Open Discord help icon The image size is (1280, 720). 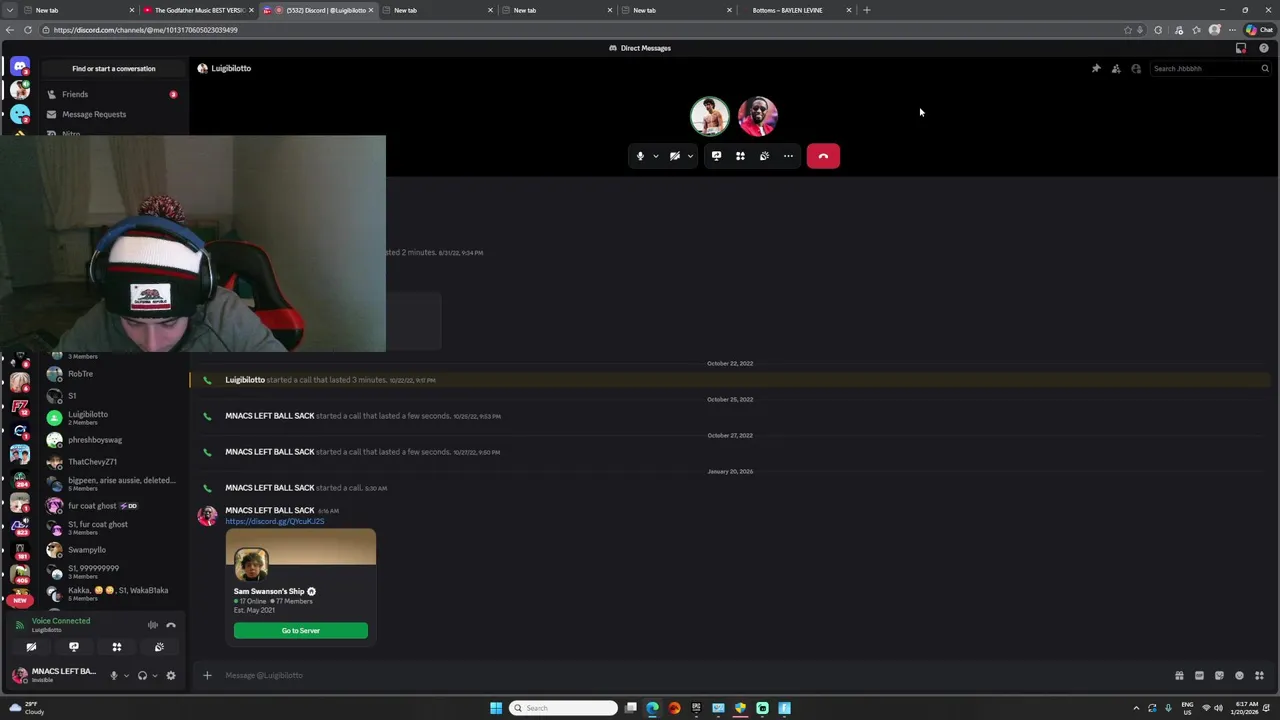click(1264, 48)
